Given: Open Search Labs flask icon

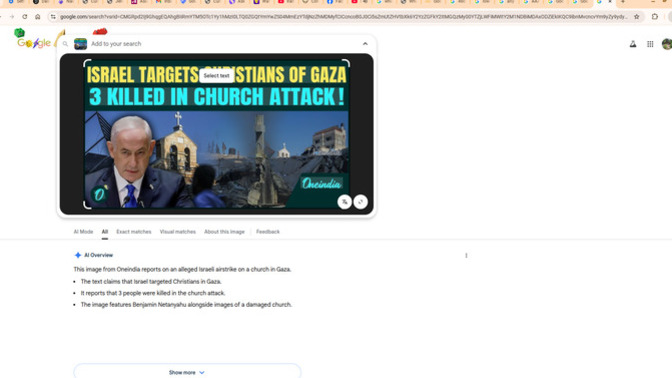Looking at the screenshot, I should coord(633,44).
